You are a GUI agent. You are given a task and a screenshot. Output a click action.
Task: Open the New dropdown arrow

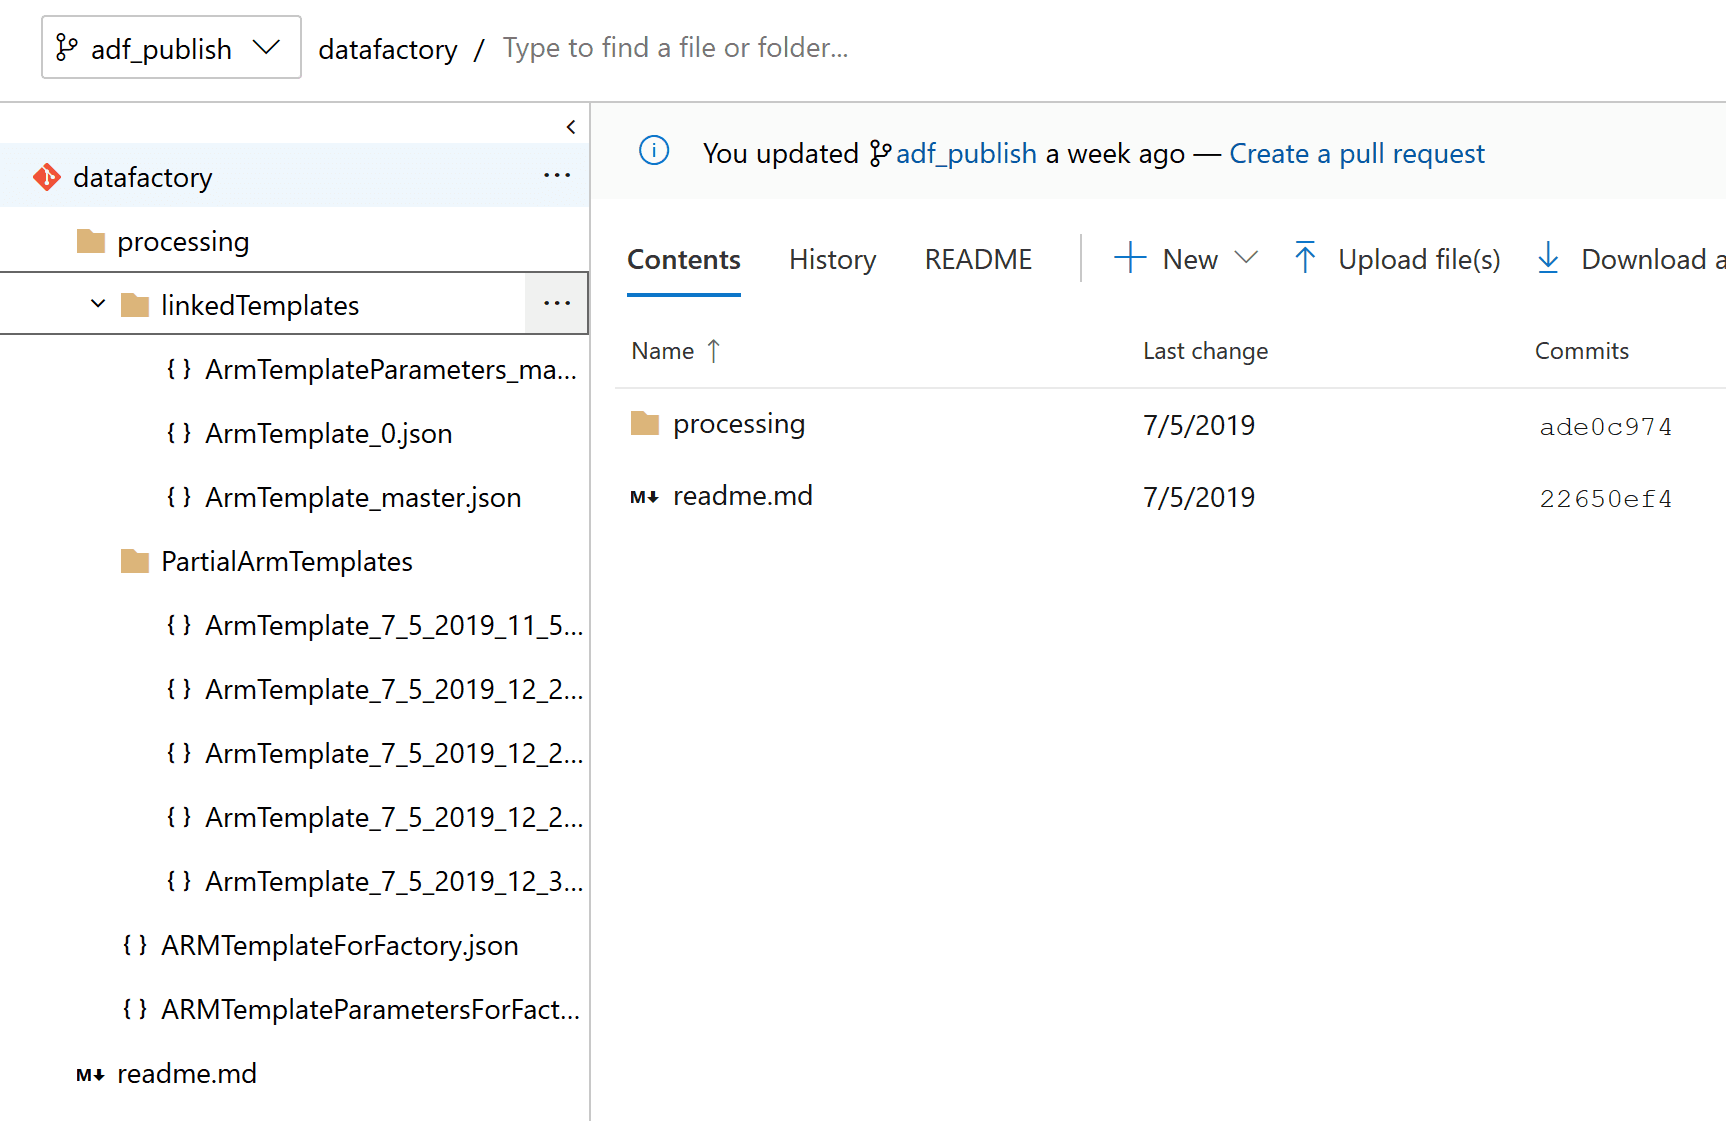click(x=1248, y=258)
